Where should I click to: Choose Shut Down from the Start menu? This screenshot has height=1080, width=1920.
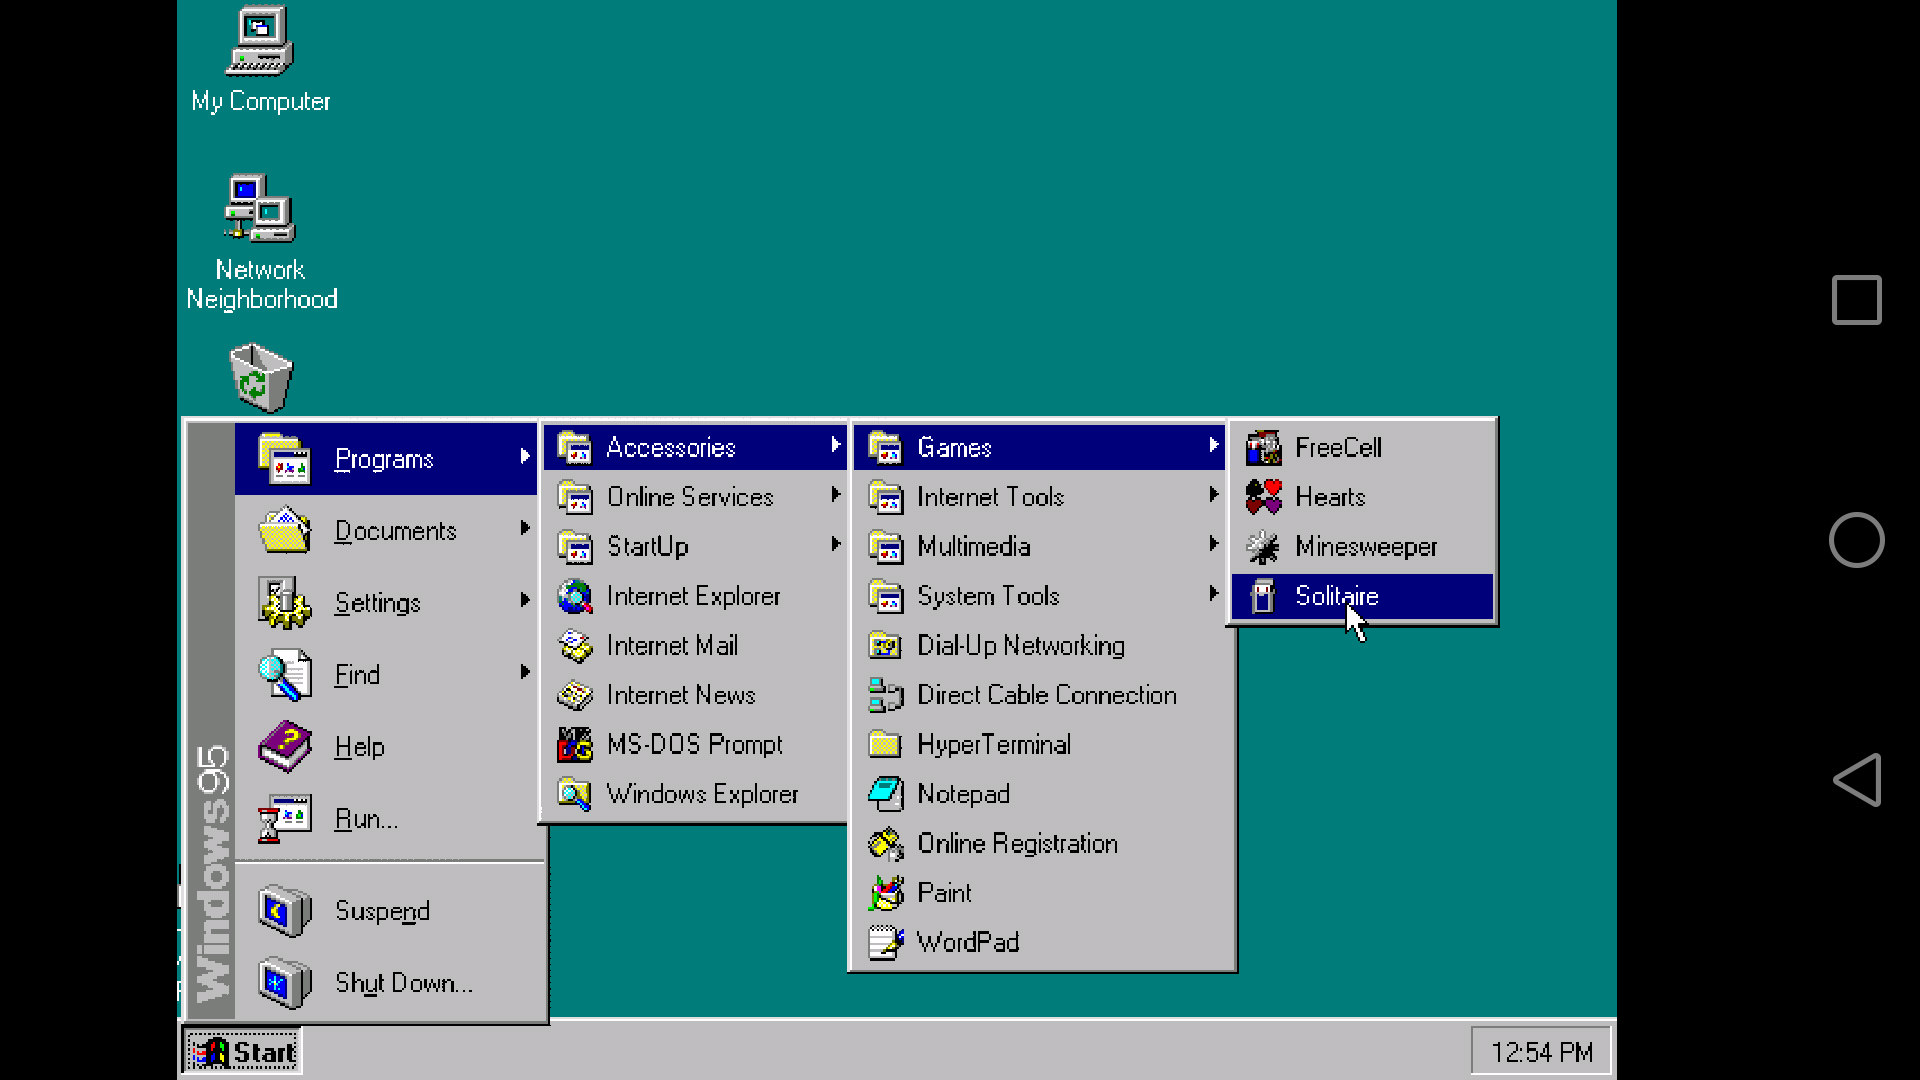coord(403,983)
